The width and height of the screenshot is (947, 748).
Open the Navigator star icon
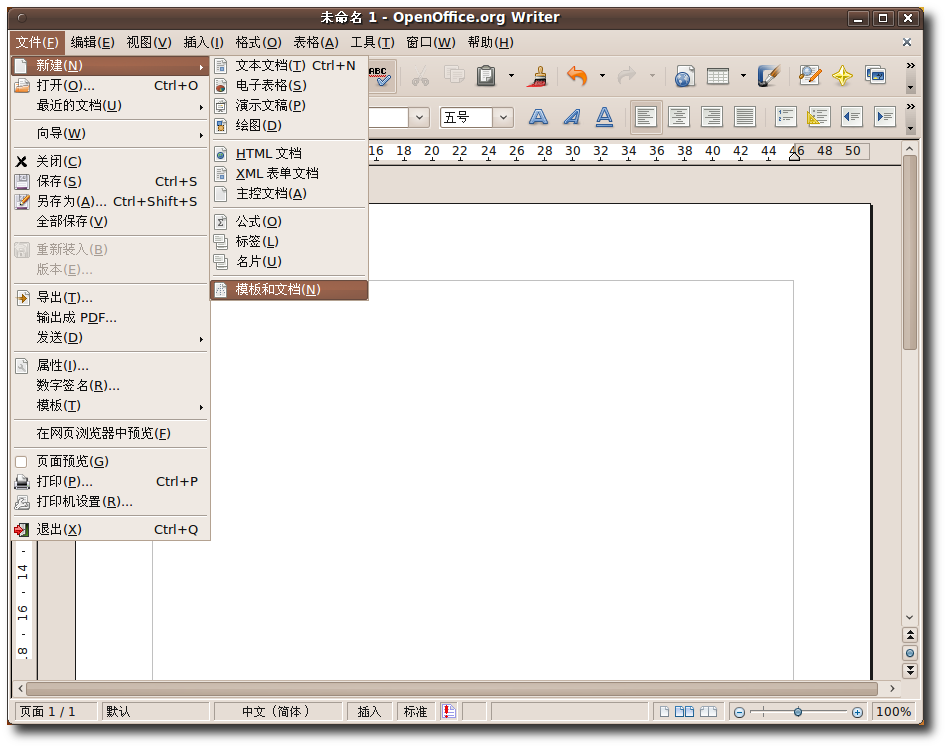tap(842, 76)
